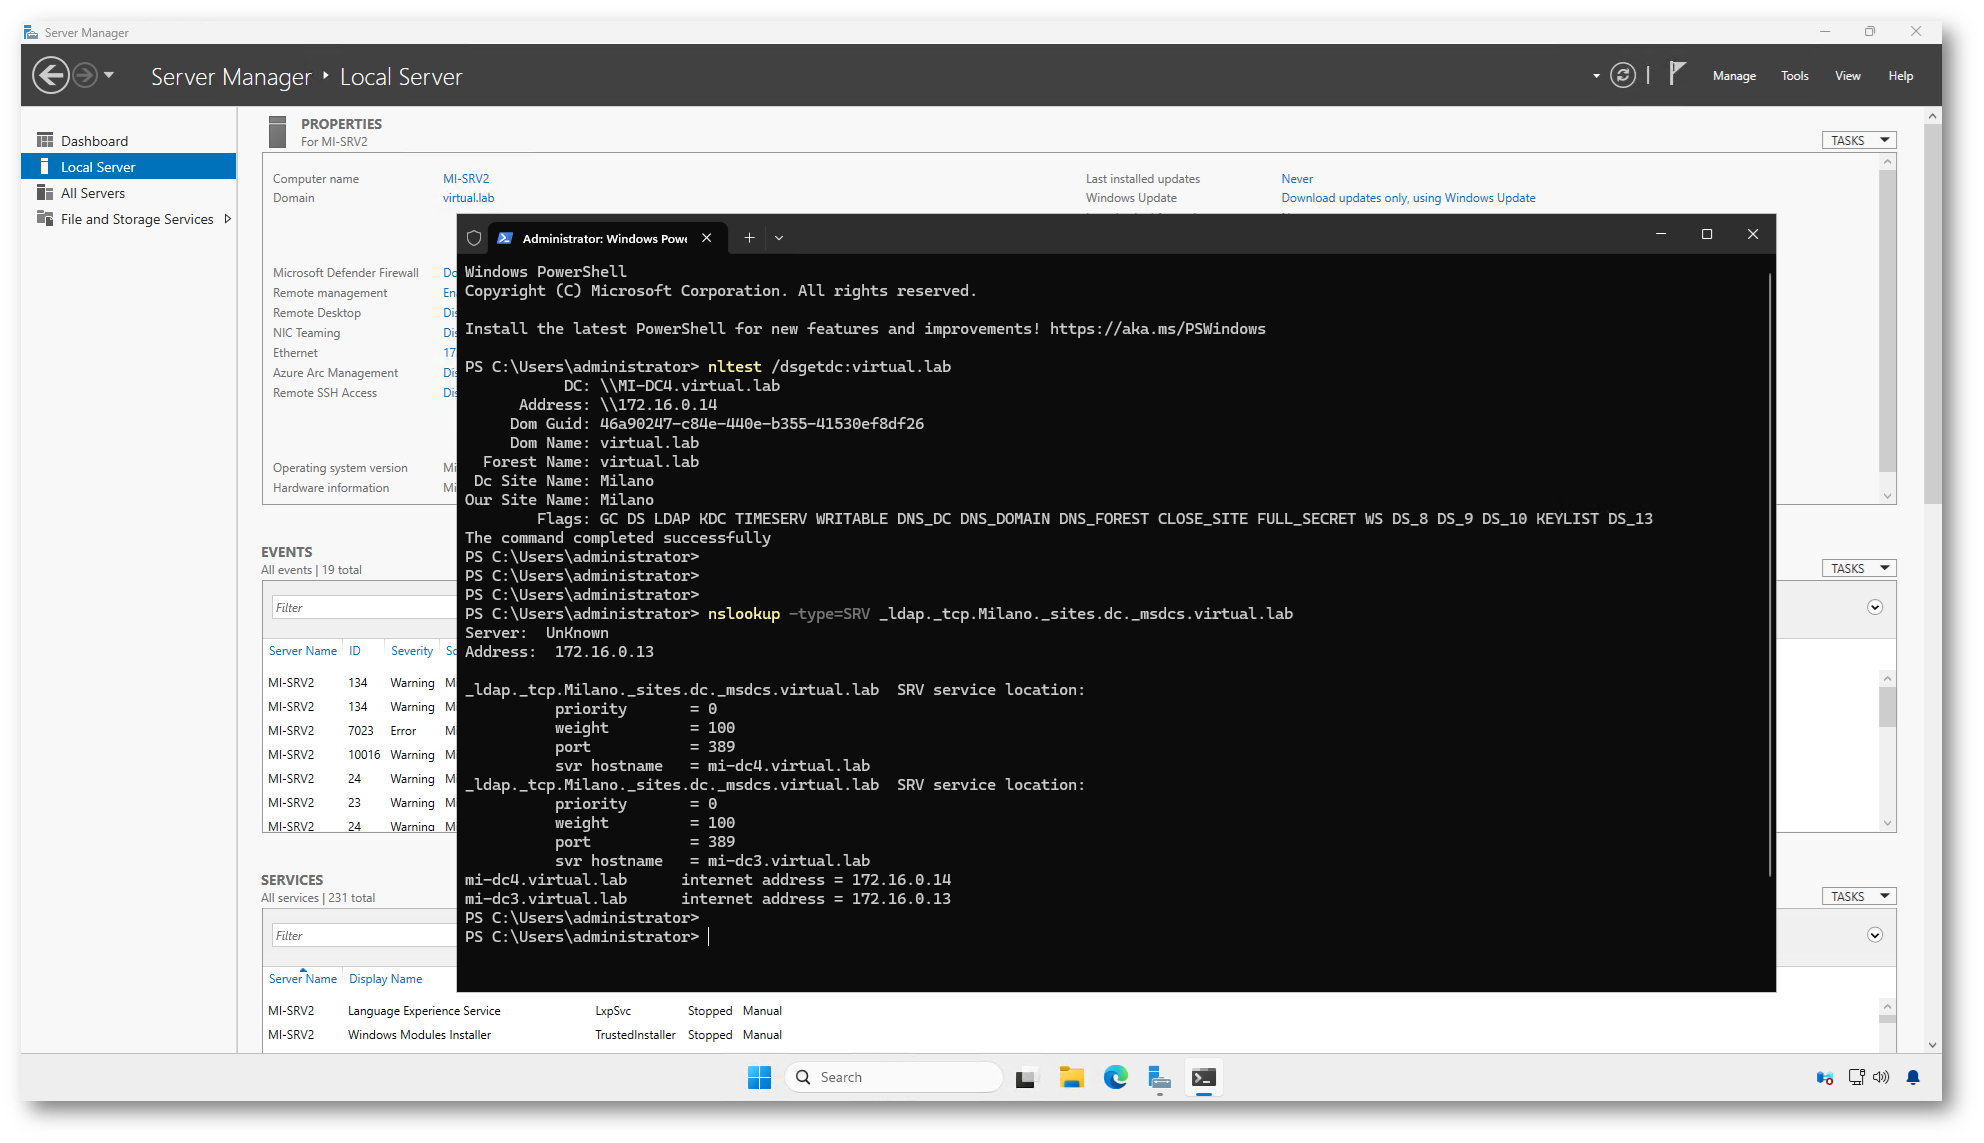Sort Events by ID column
Image resolution: width=1984 pixels, height=1143 pixels.
(x=355, y=651)
